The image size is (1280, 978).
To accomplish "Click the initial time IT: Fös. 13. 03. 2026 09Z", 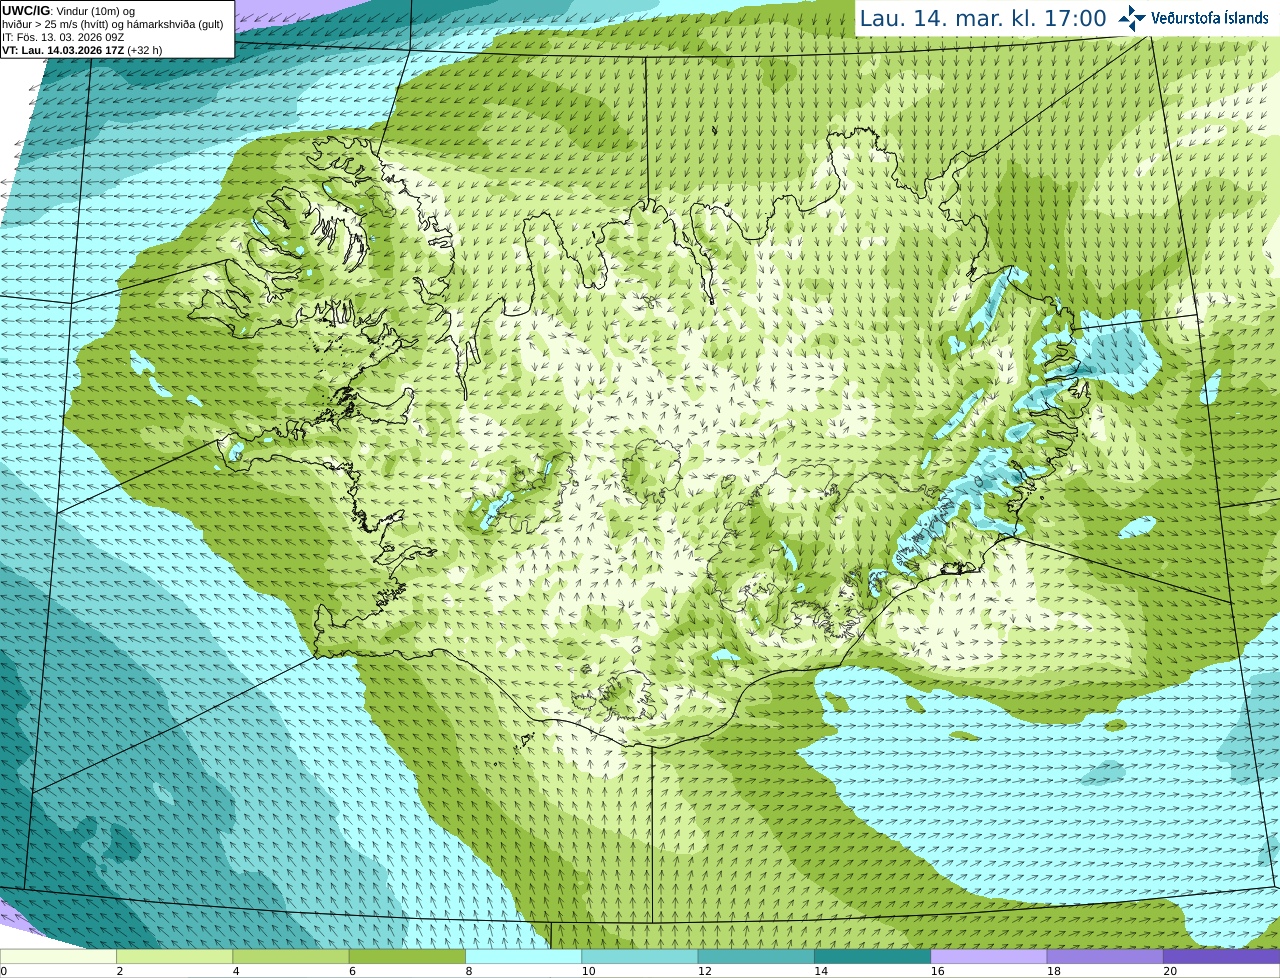I will (63, 37).
